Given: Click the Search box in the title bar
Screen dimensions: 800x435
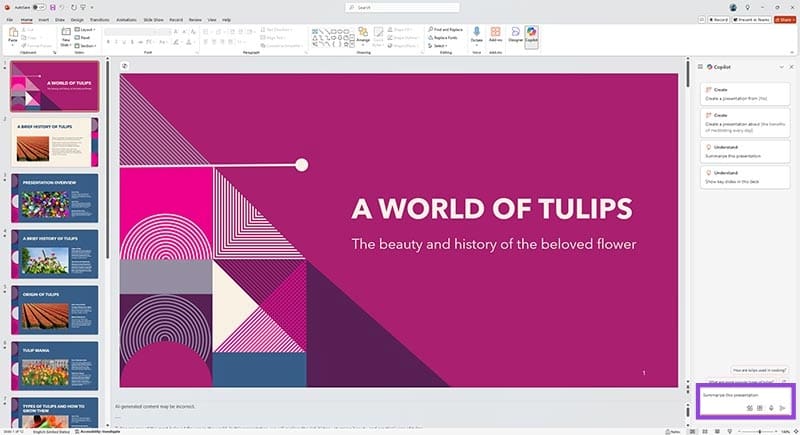Looking at the screenshot, I should (x=402, y=8).
